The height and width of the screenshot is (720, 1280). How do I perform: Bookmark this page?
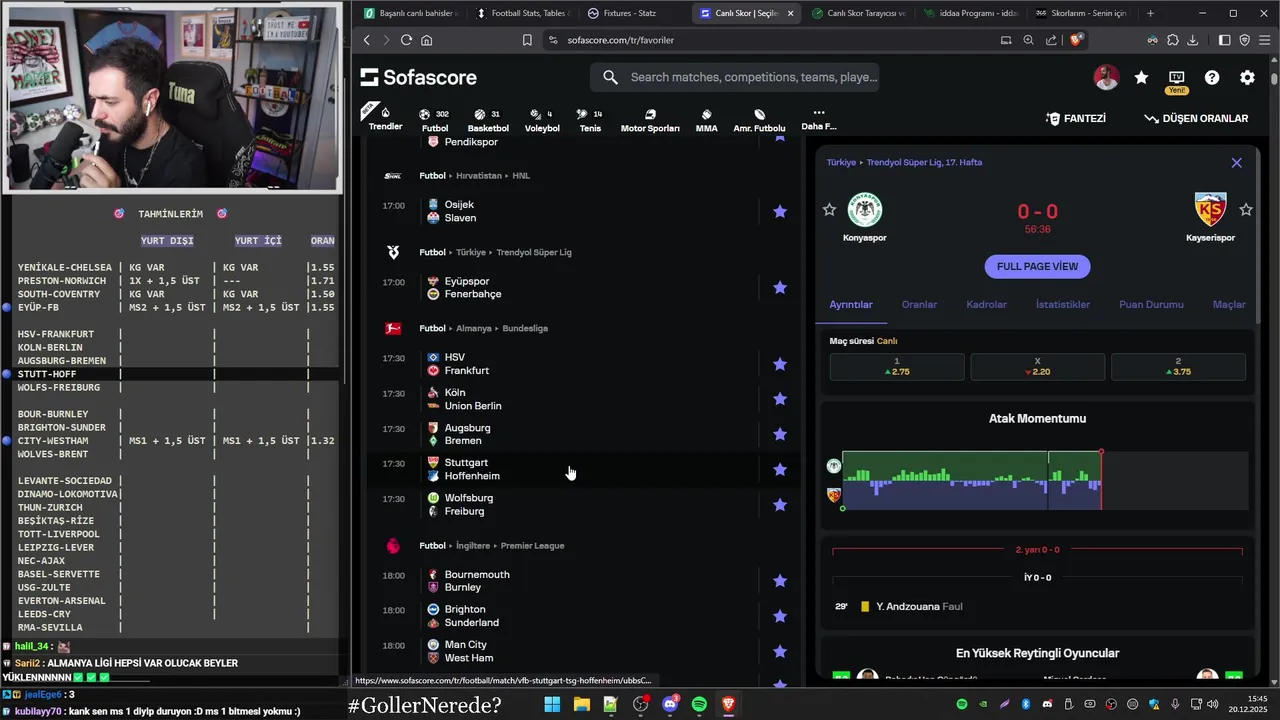click(x=527, y=40)
